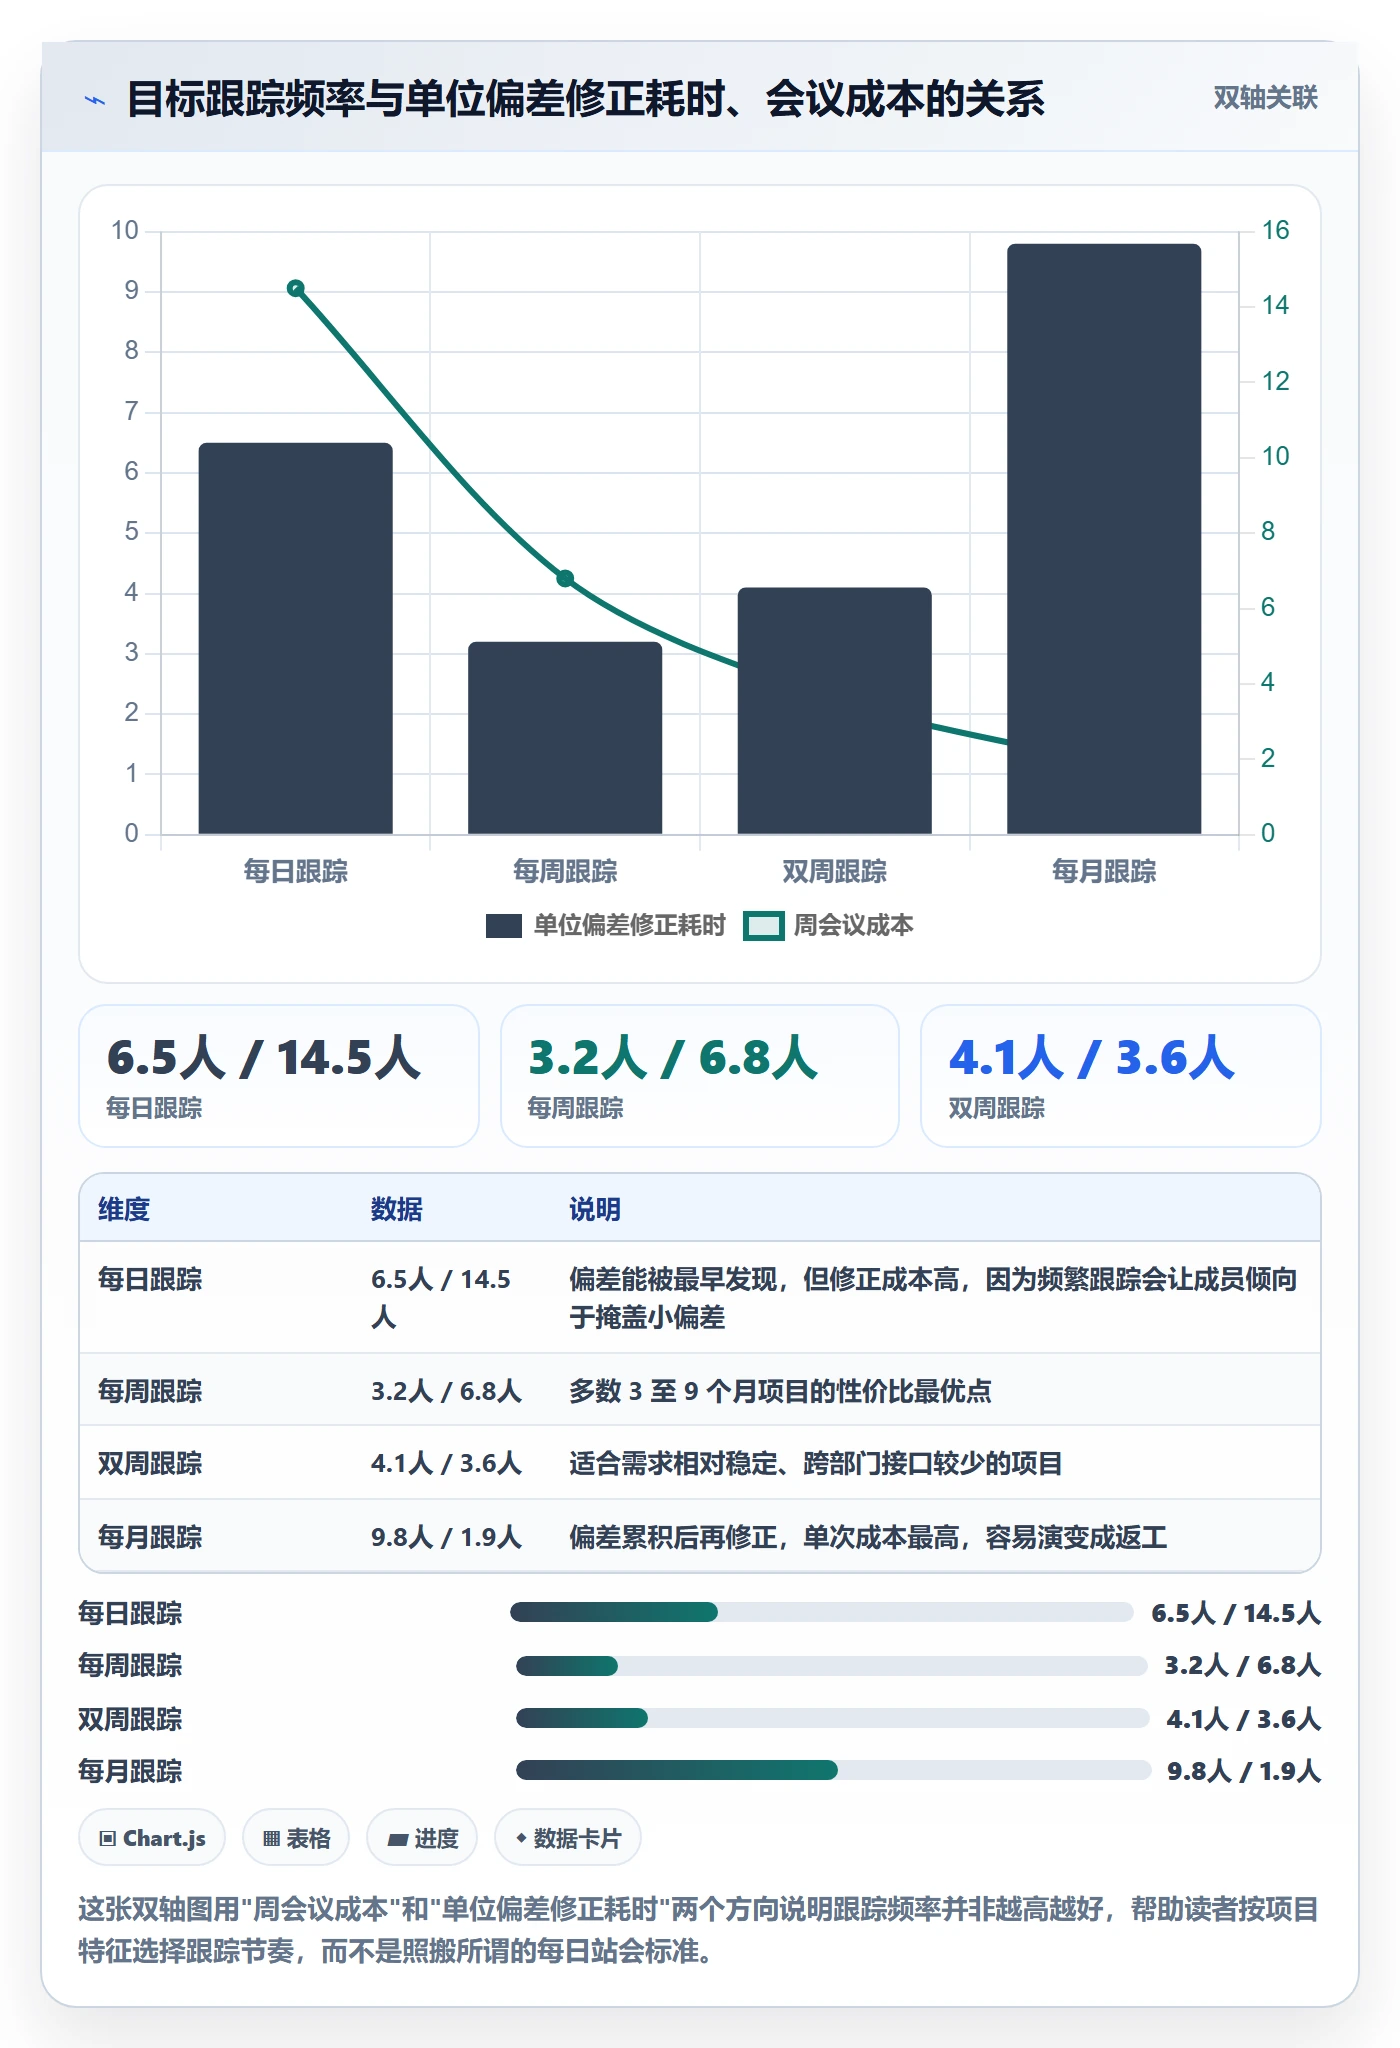Image resolution: width=1400 pixels, height=2048 pixels.
Task: Click the 9.8人 / 1.9人 table cell
Action: [446, 1537]
